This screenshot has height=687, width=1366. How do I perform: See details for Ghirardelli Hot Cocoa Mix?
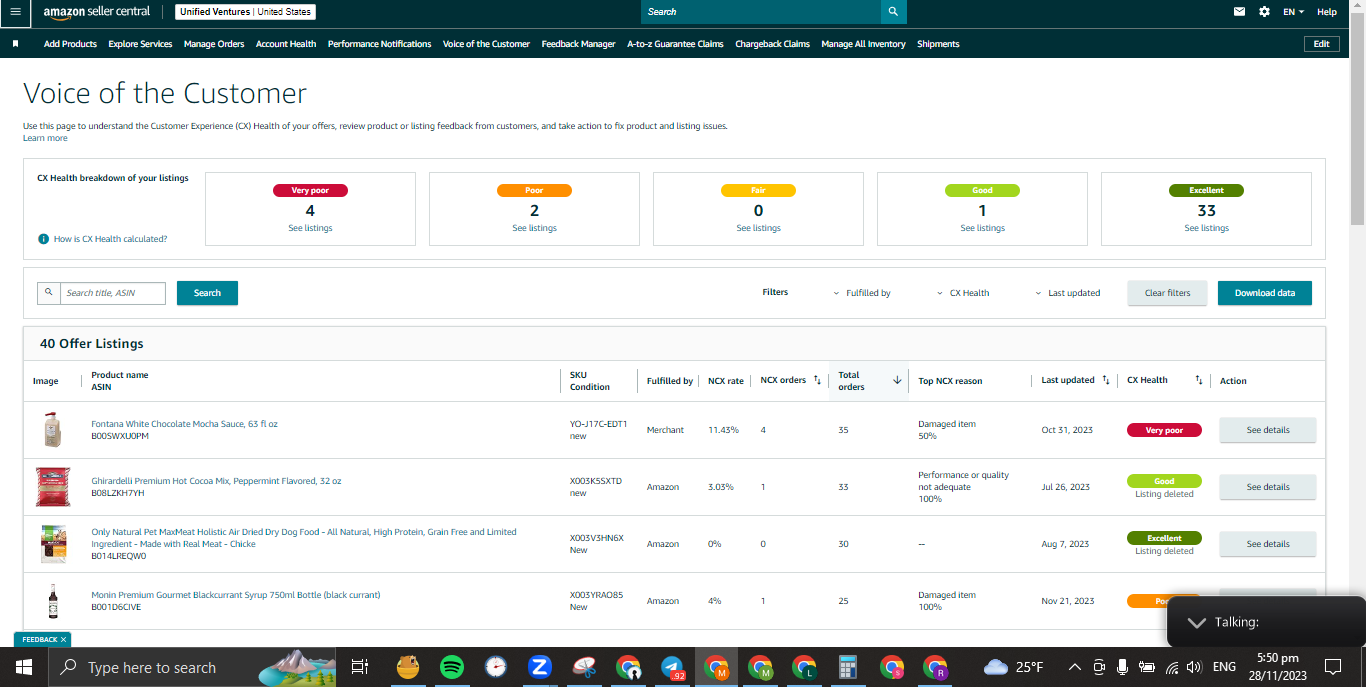coord(1267,487)
